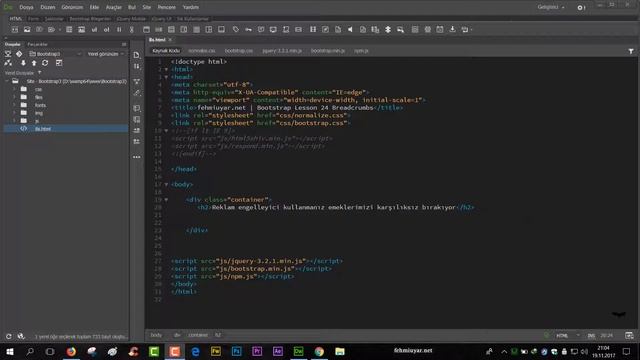Switch to the jQuery Mobile insert tab

point(131,19)
